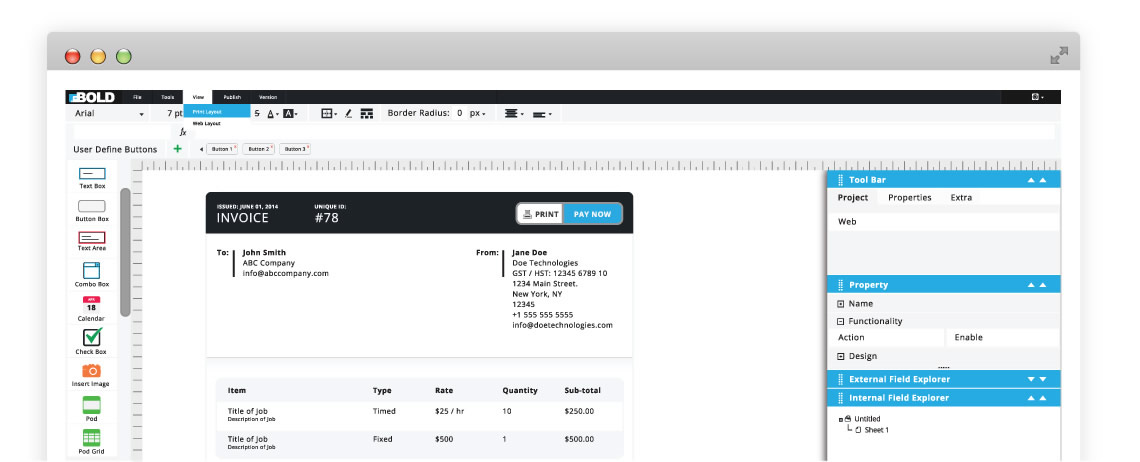Collapse the Functionality property group
The width and height of the screenshot is (1140, 462).
coord(840,322)
